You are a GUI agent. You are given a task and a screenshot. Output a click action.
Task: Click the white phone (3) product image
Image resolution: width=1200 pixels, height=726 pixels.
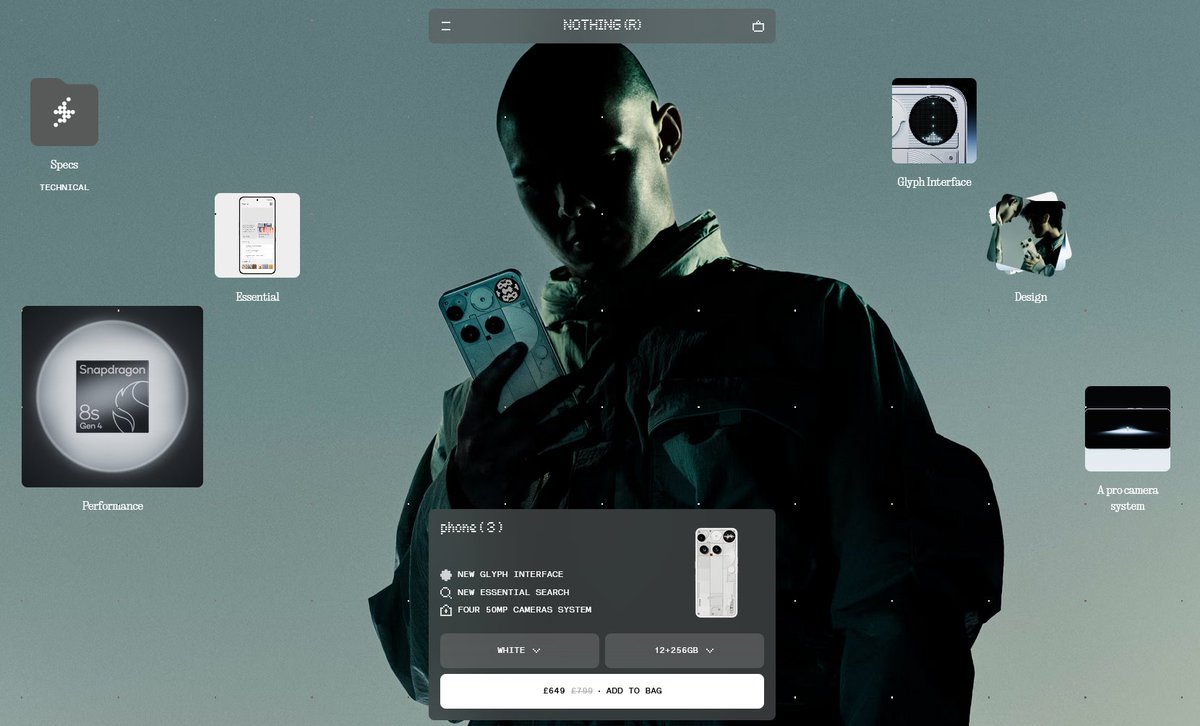click(716, 572)
